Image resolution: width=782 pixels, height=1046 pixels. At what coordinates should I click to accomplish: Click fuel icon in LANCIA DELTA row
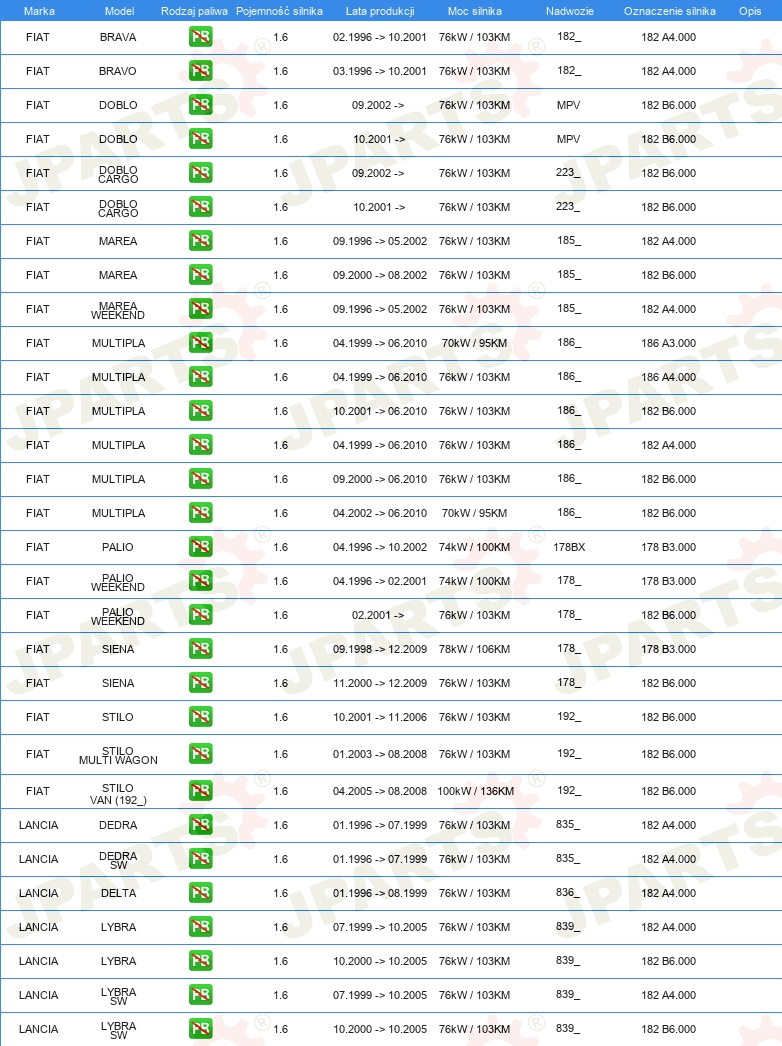200,893
